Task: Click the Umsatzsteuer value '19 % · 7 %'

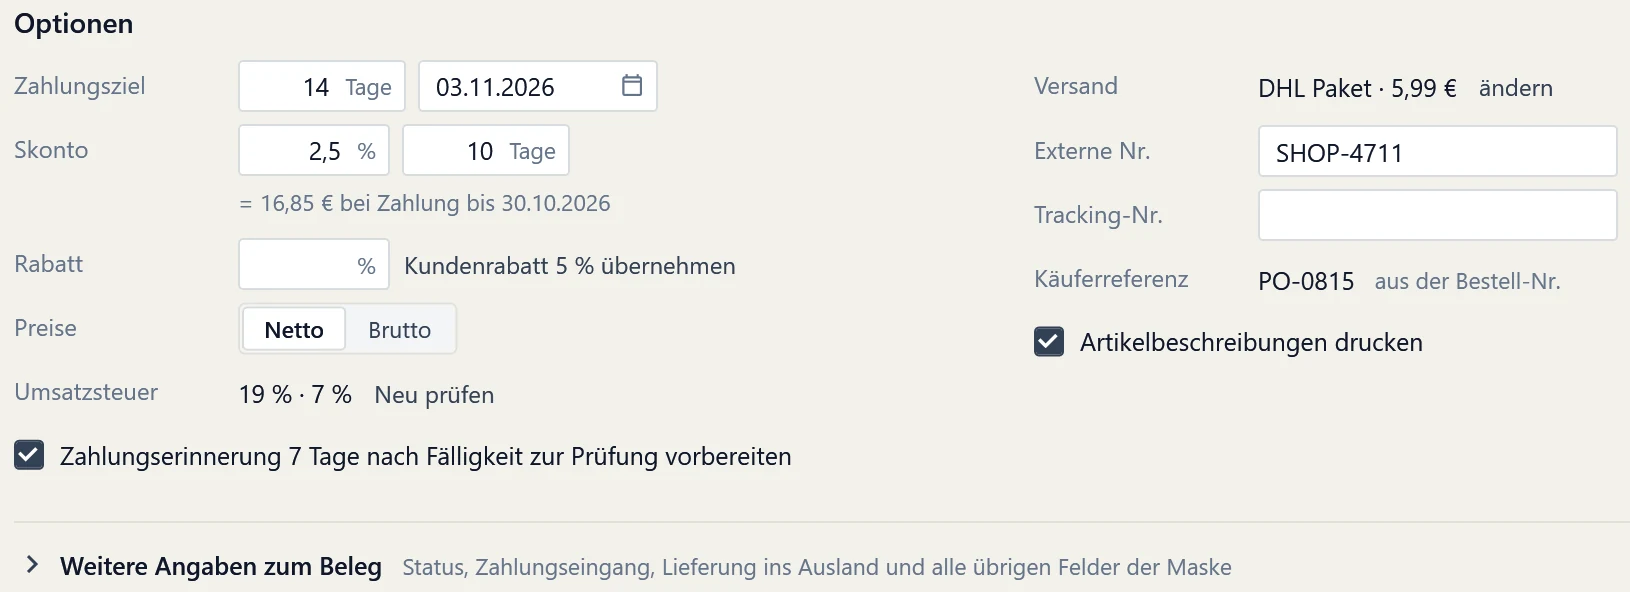Action: pyautogui.click(x=295, y=395)
